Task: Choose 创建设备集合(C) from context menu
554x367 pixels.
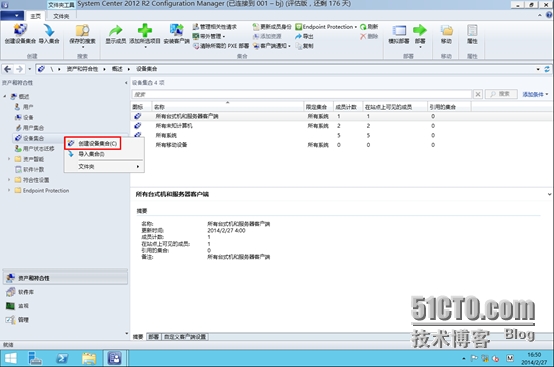Action: click(x=97, y=143)
